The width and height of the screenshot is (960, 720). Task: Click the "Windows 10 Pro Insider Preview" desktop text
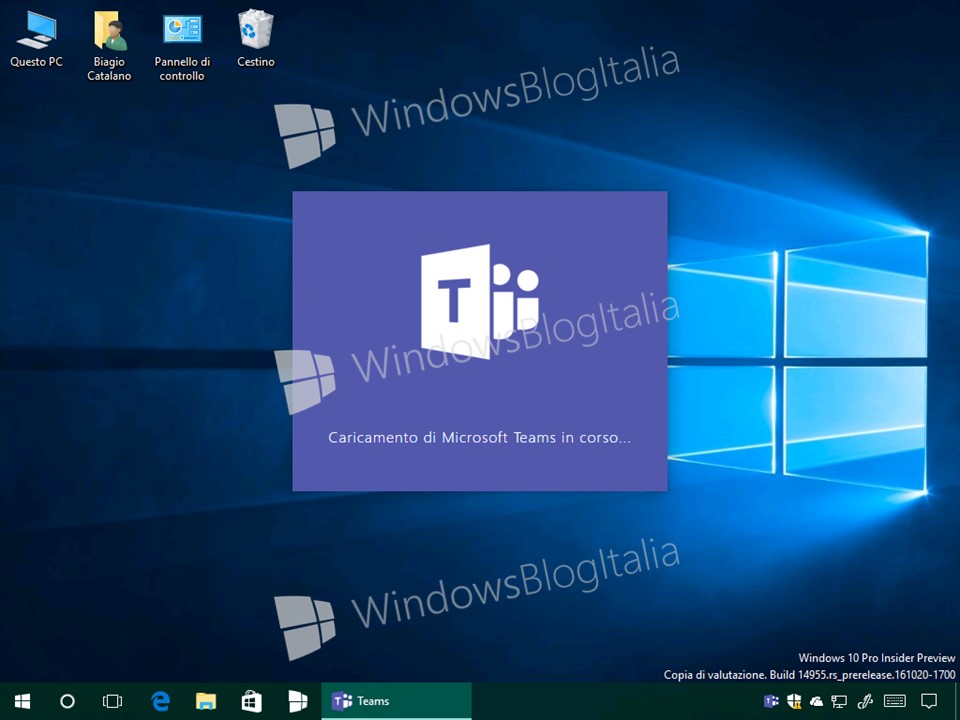click(877, 658)
